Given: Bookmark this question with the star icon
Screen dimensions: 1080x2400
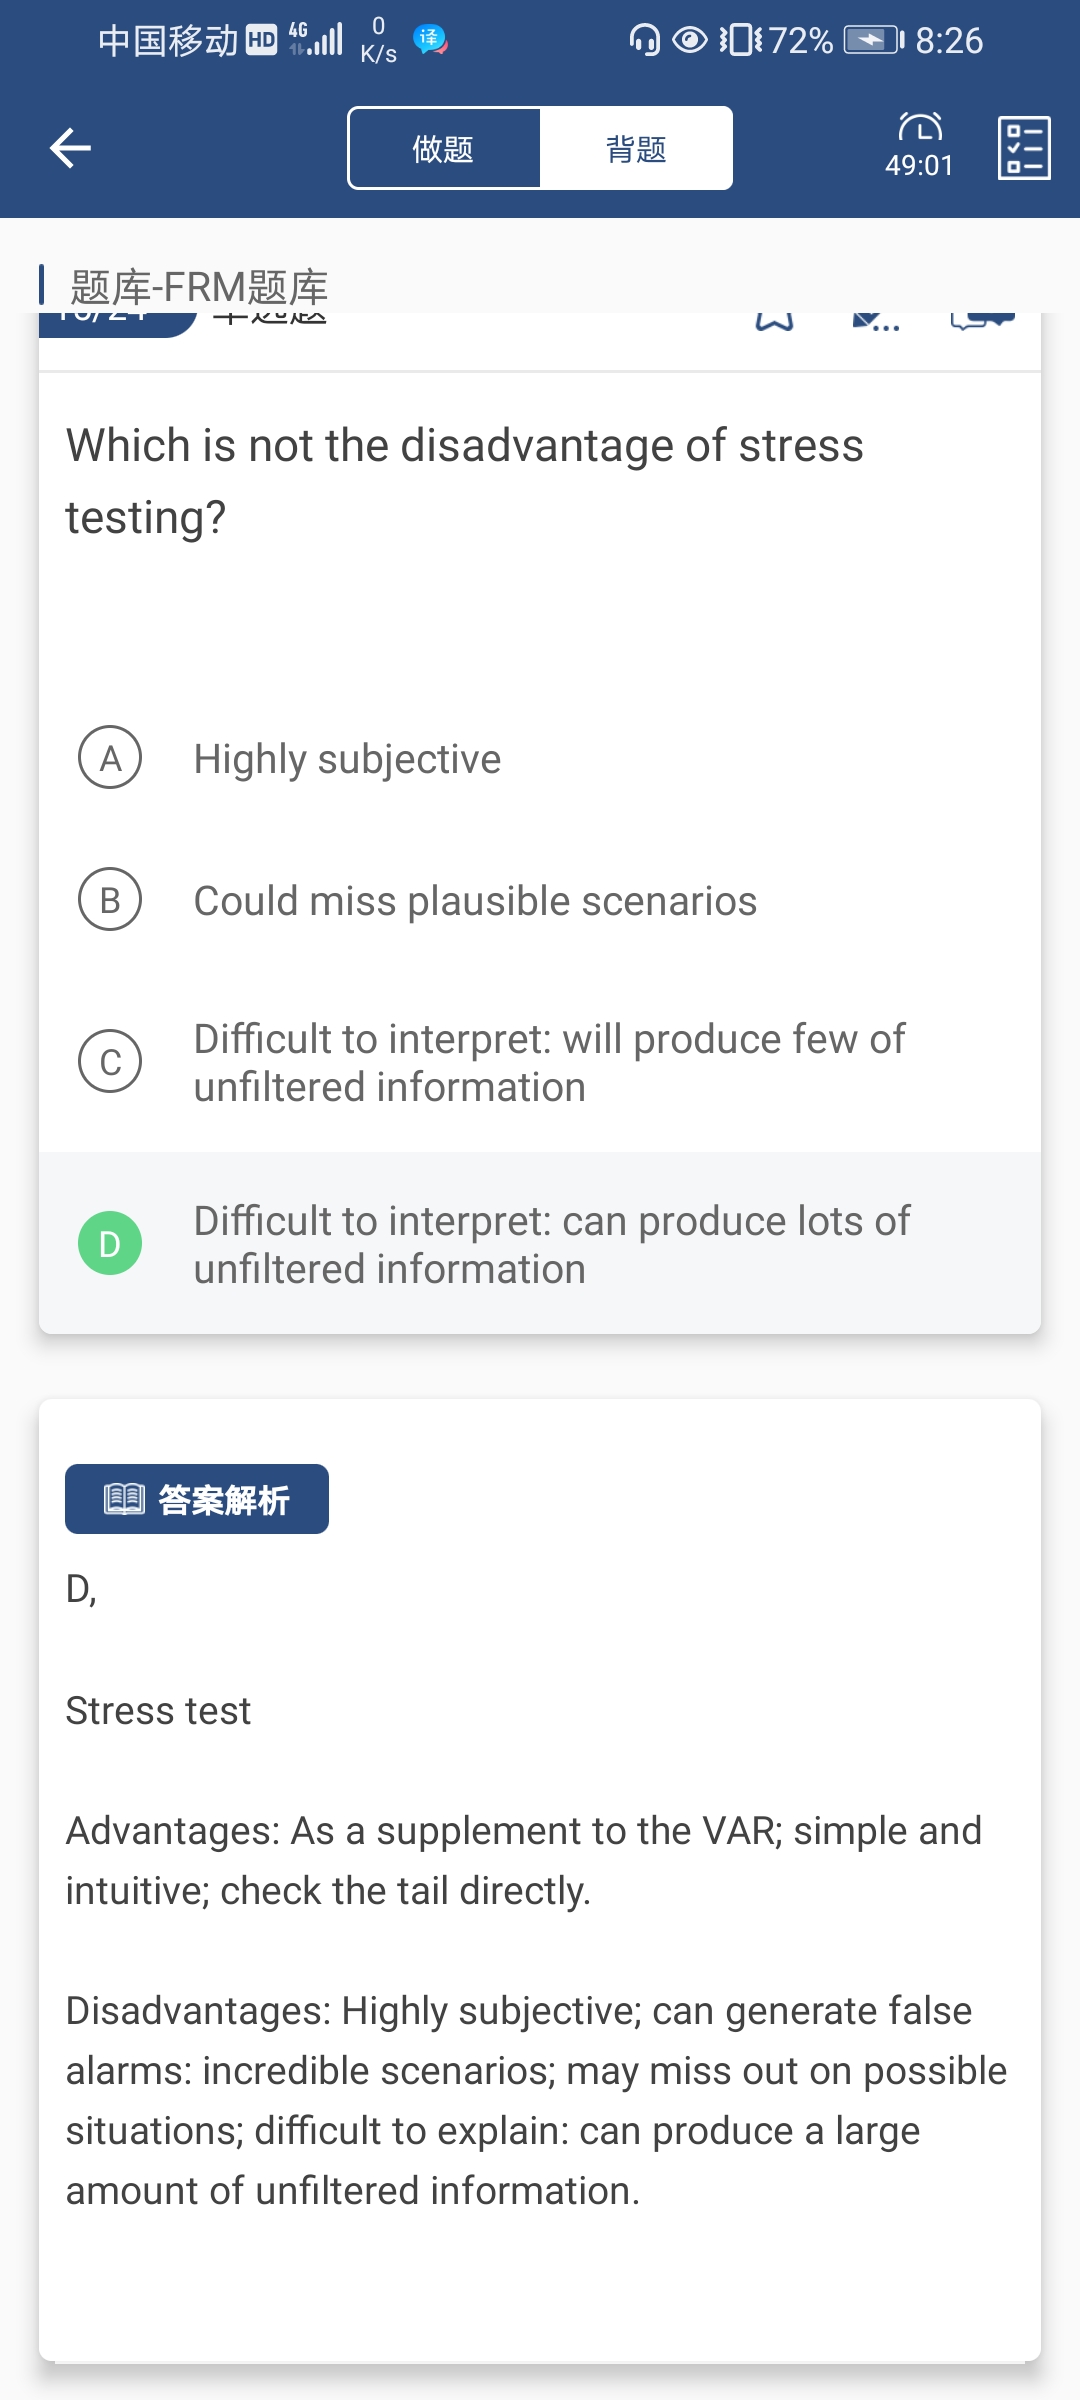Looking at the screenshot, I should pyautogui.click(x=774, y=322).
